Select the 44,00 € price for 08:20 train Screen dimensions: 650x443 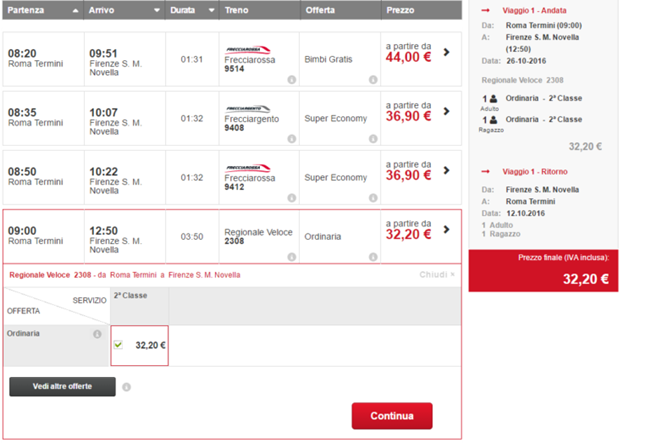tap(407, 58)
